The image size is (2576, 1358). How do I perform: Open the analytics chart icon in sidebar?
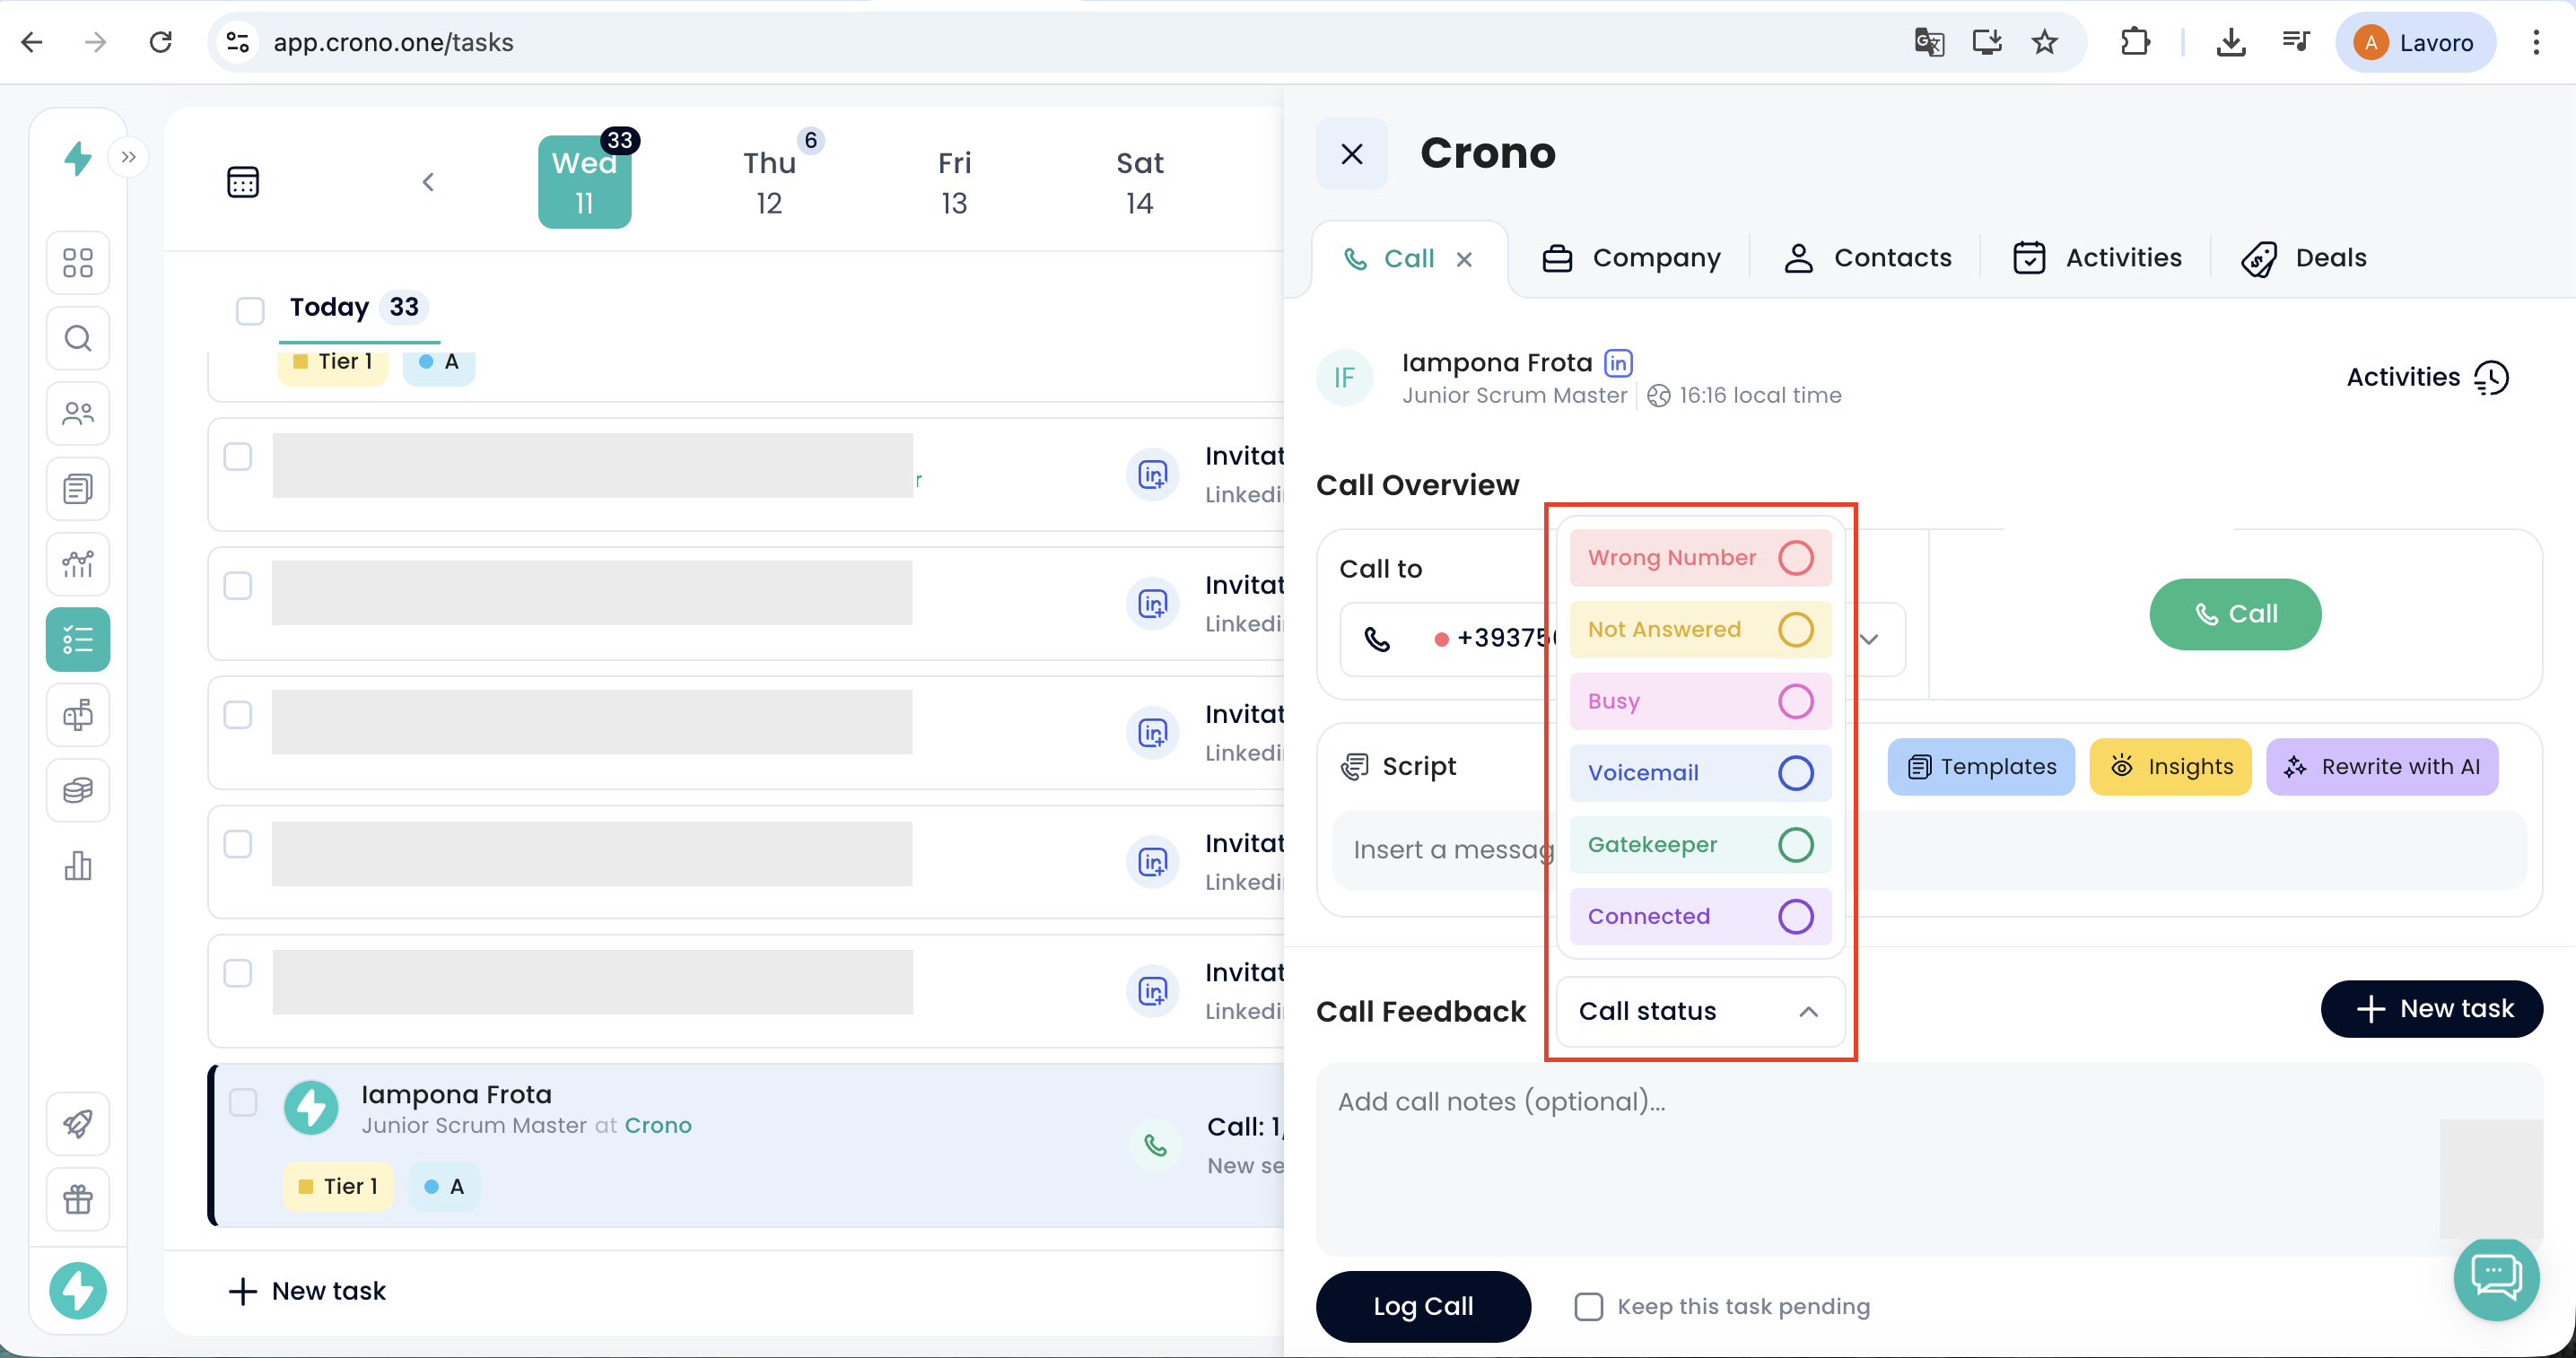(78, 564)
